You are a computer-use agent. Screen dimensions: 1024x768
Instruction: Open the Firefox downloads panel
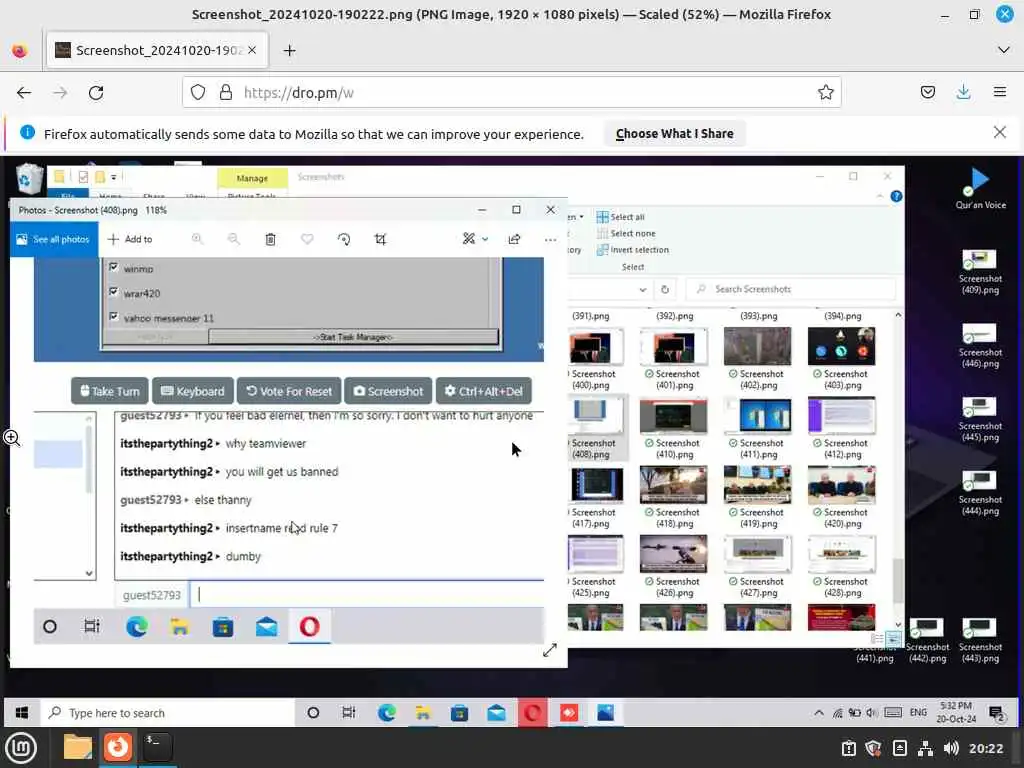[963, 93]
